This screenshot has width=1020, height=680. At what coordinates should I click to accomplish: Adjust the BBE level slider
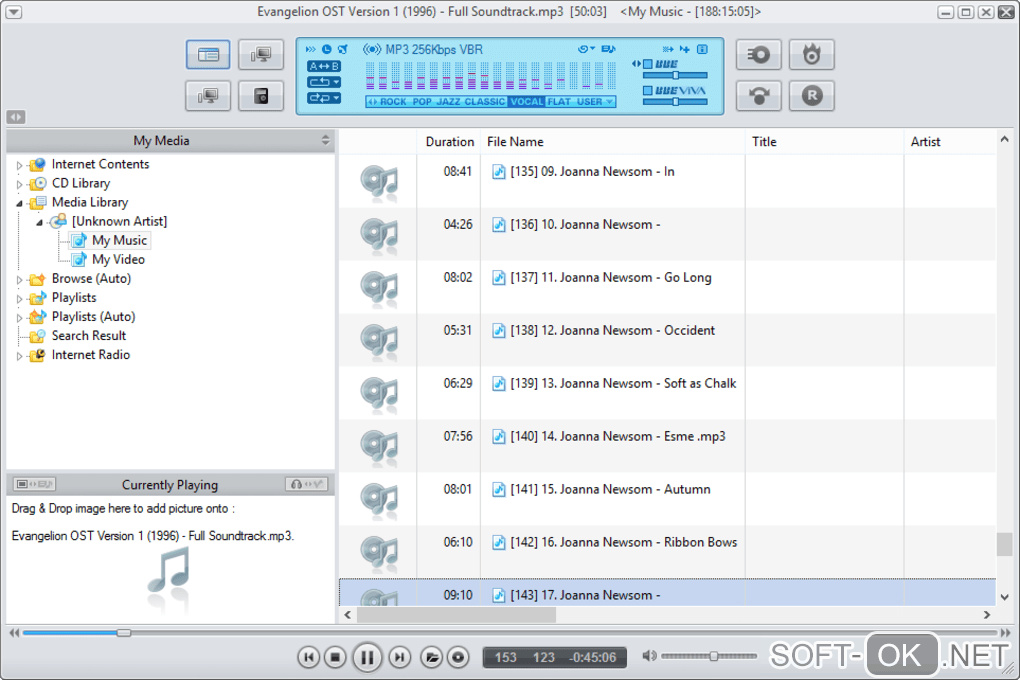pos(675,75)
